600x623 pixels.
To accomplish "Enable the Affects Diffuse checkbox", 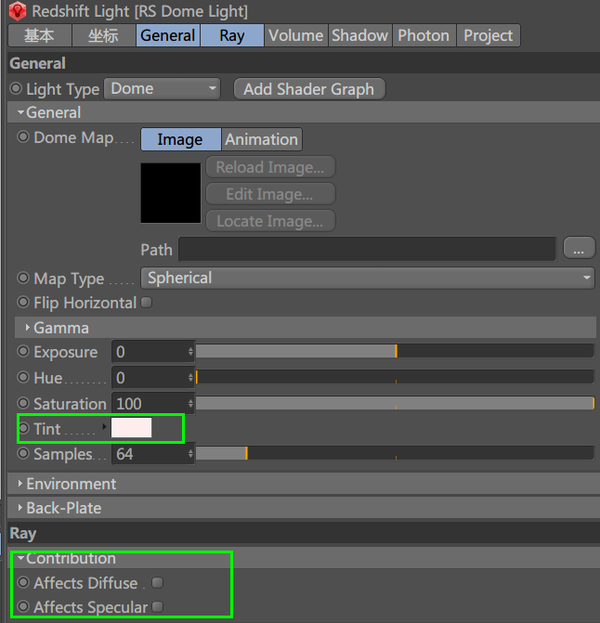I will click(x=157, y=583).
